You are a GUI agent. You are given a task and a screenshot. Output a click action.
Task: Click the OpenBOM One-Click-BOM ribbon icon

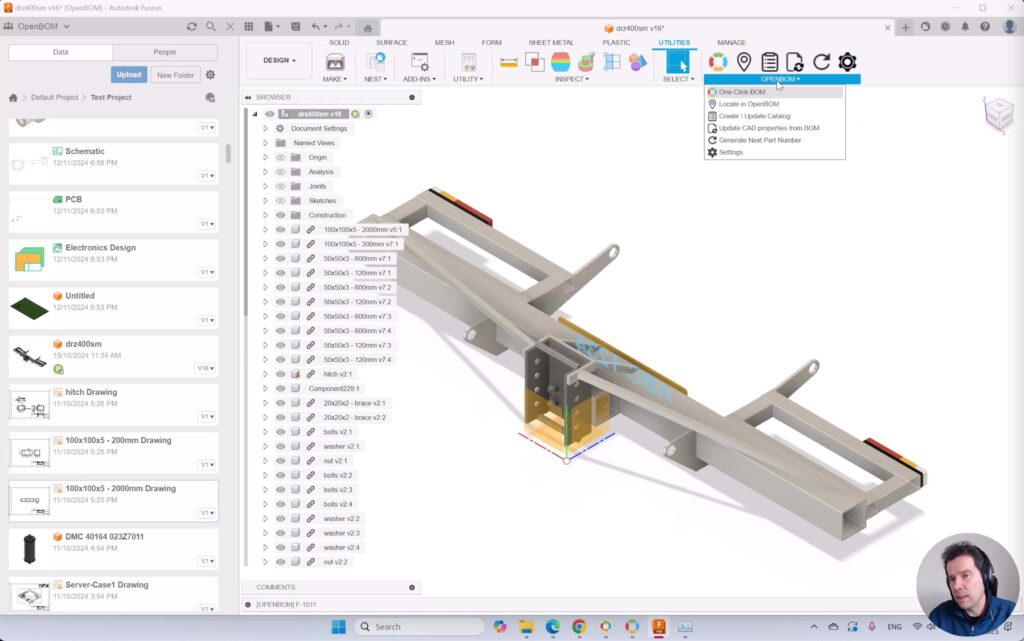coord(718,62)
